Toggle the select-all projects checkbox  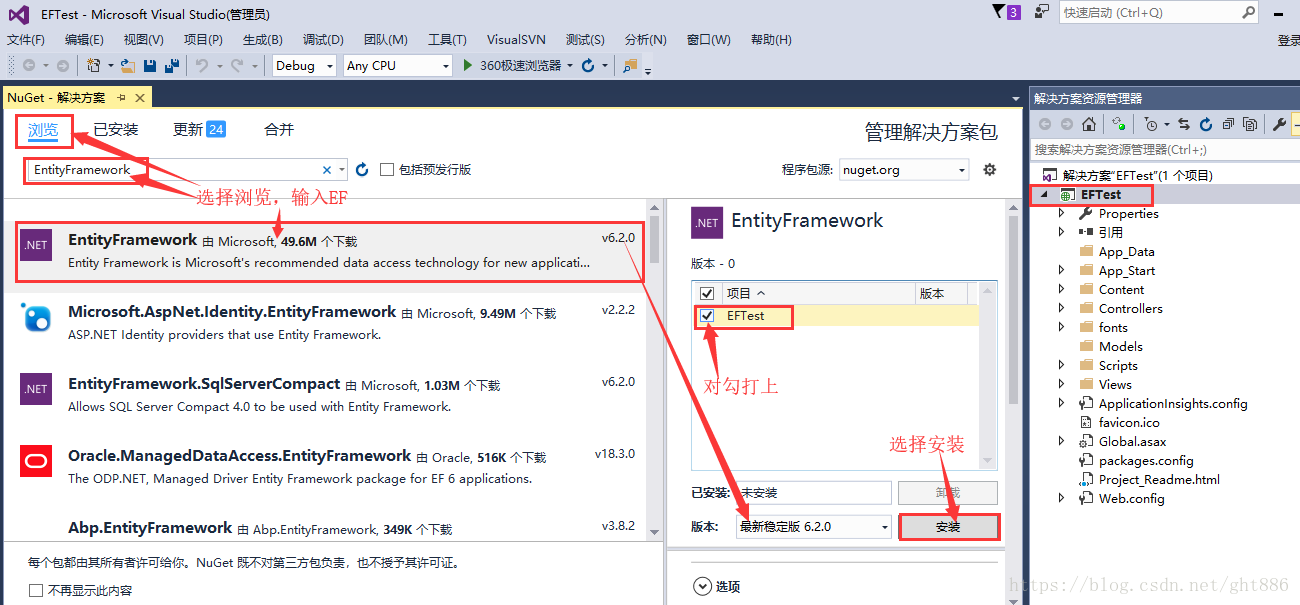click(707, 294)
